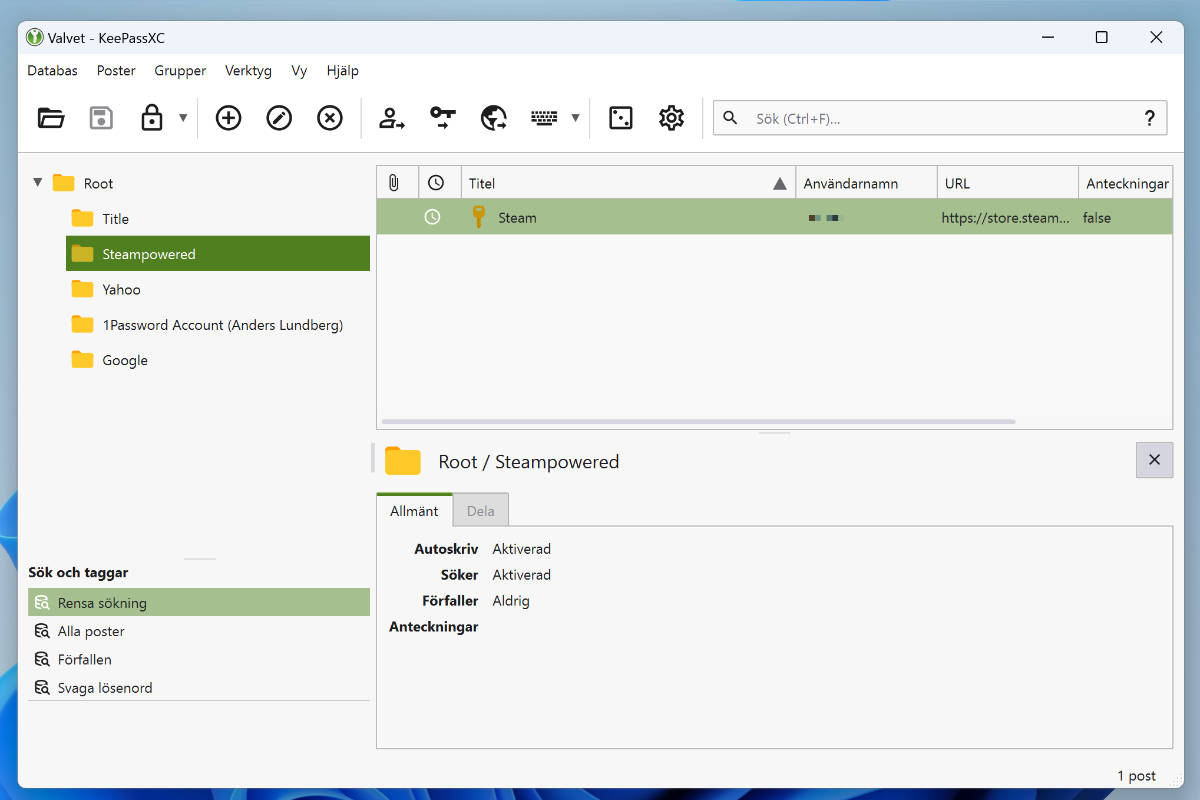Sort entries by the Titel column

[x=628, y=183]
